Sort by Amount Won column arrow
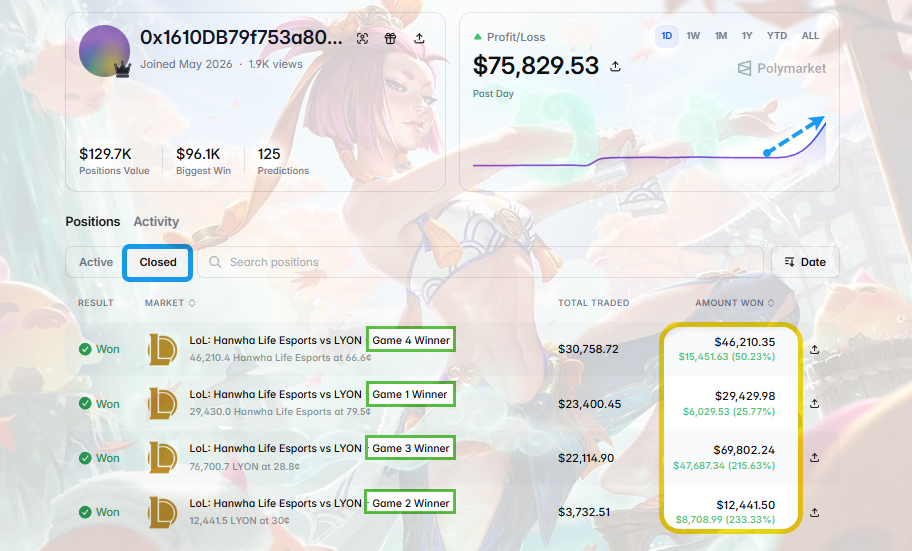The width and height of the screenshot is (912, 551). (x=771, y=303)
